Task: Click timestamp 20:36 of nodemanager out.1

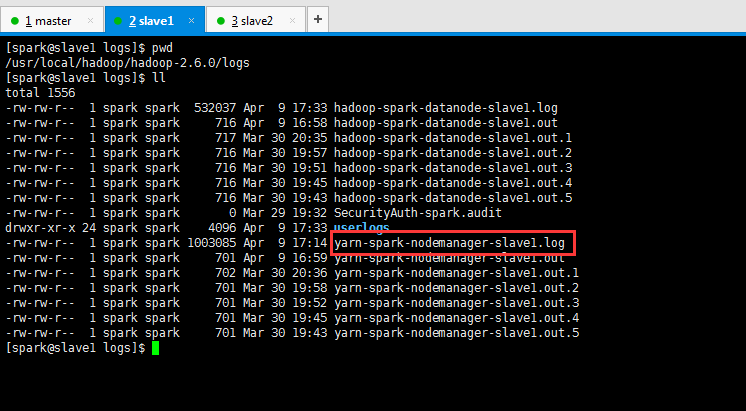Action: (x=310, y=273)
